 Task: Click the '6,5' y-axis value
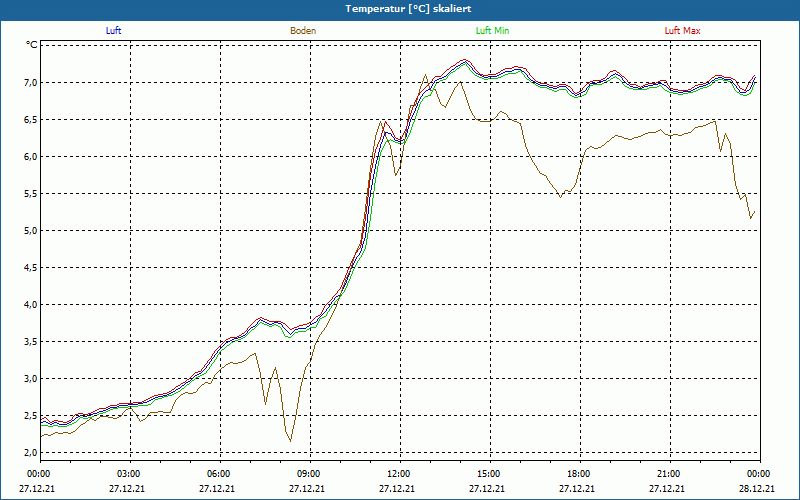[x=31, y=119]
